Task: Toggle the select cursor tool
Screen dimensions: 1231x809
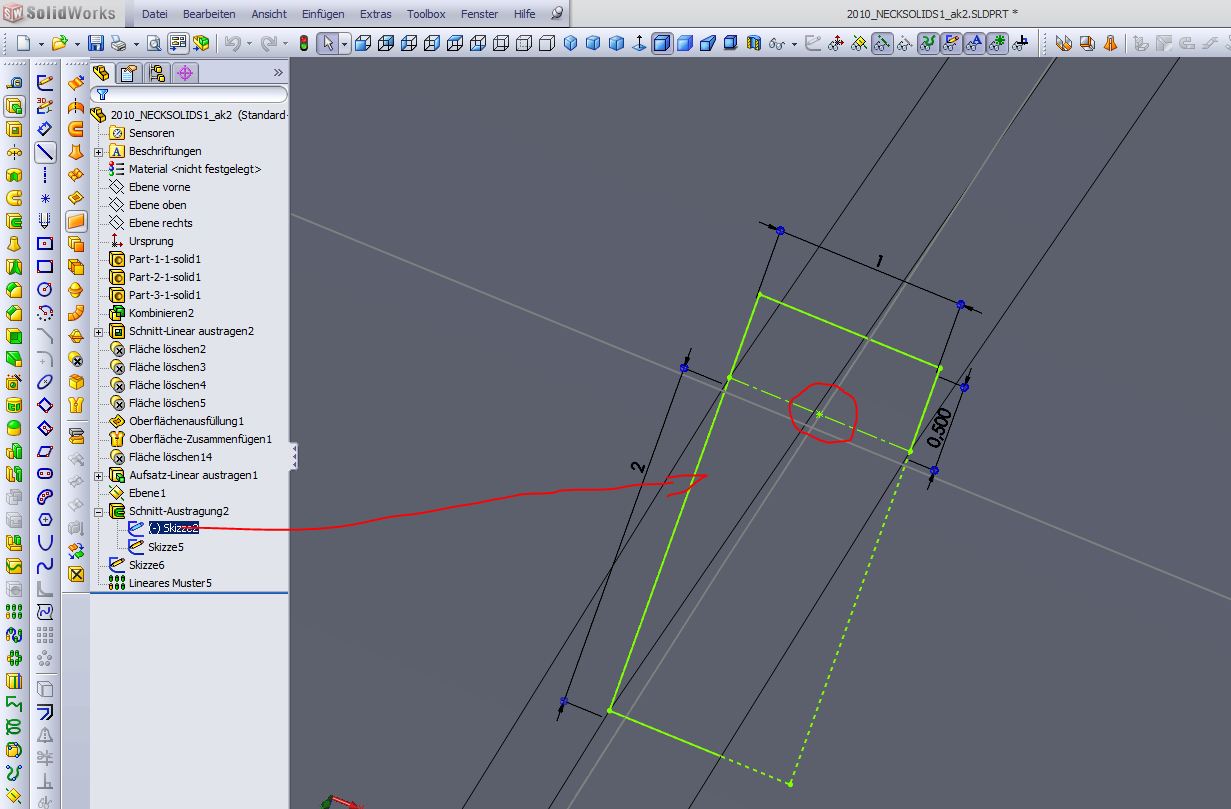Action: tap(327, 44)
